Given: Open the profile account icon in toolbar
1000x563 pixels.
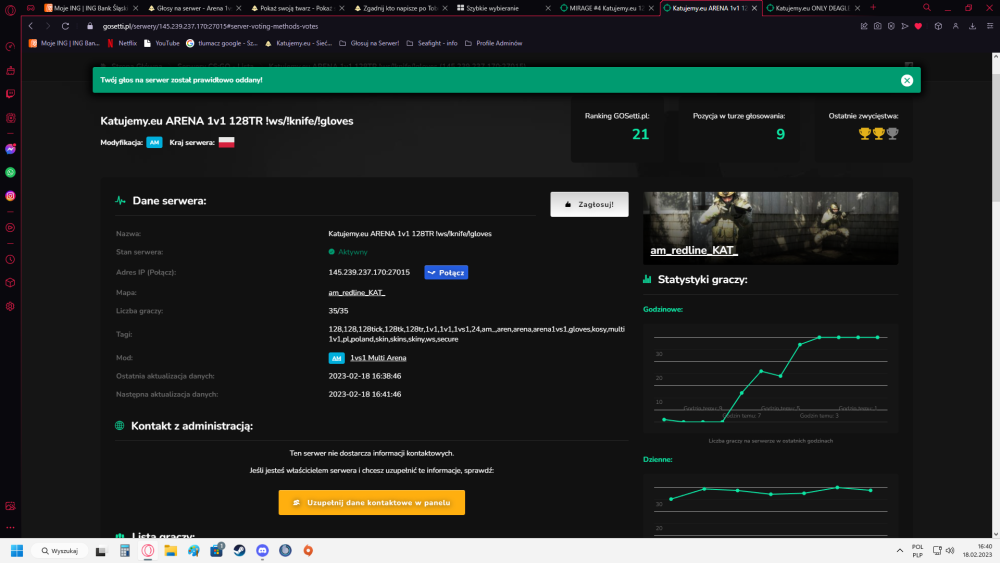Looking at the screenshot, I should pos(955,26).
